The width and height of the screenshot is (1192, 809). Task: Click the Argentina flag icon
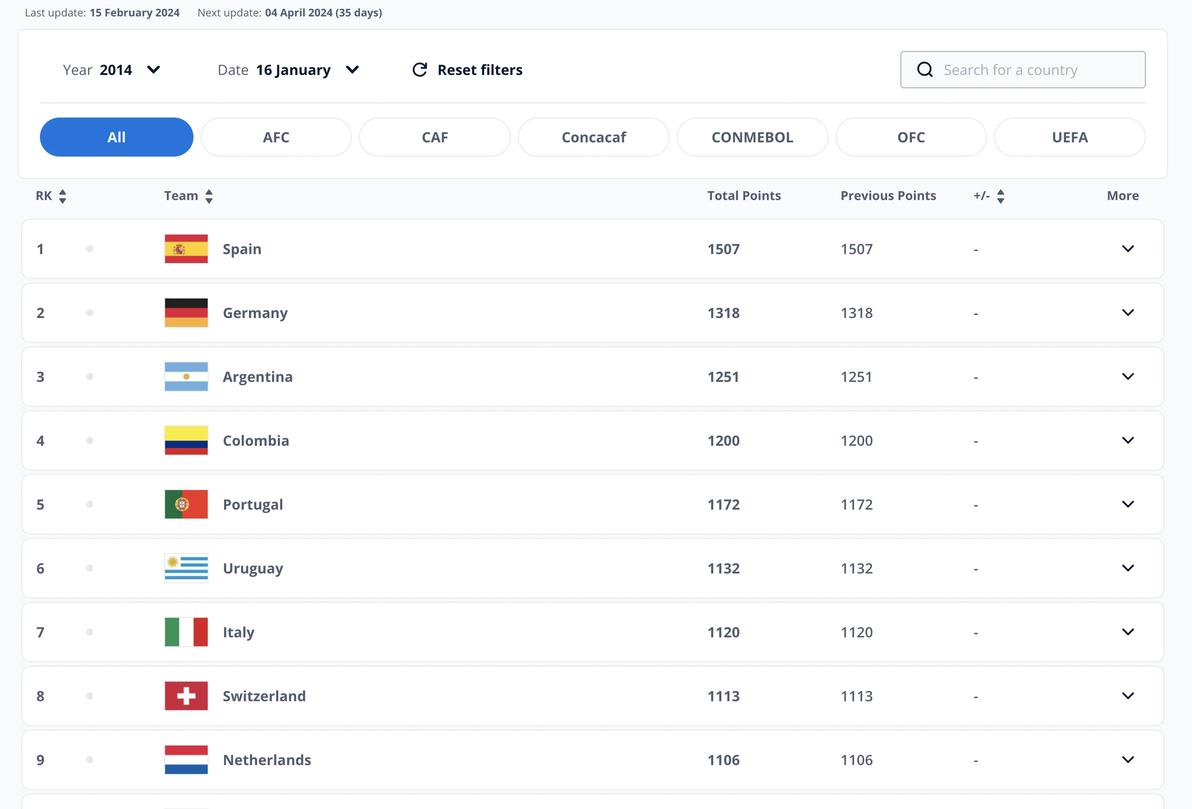(x=186, y=376)
